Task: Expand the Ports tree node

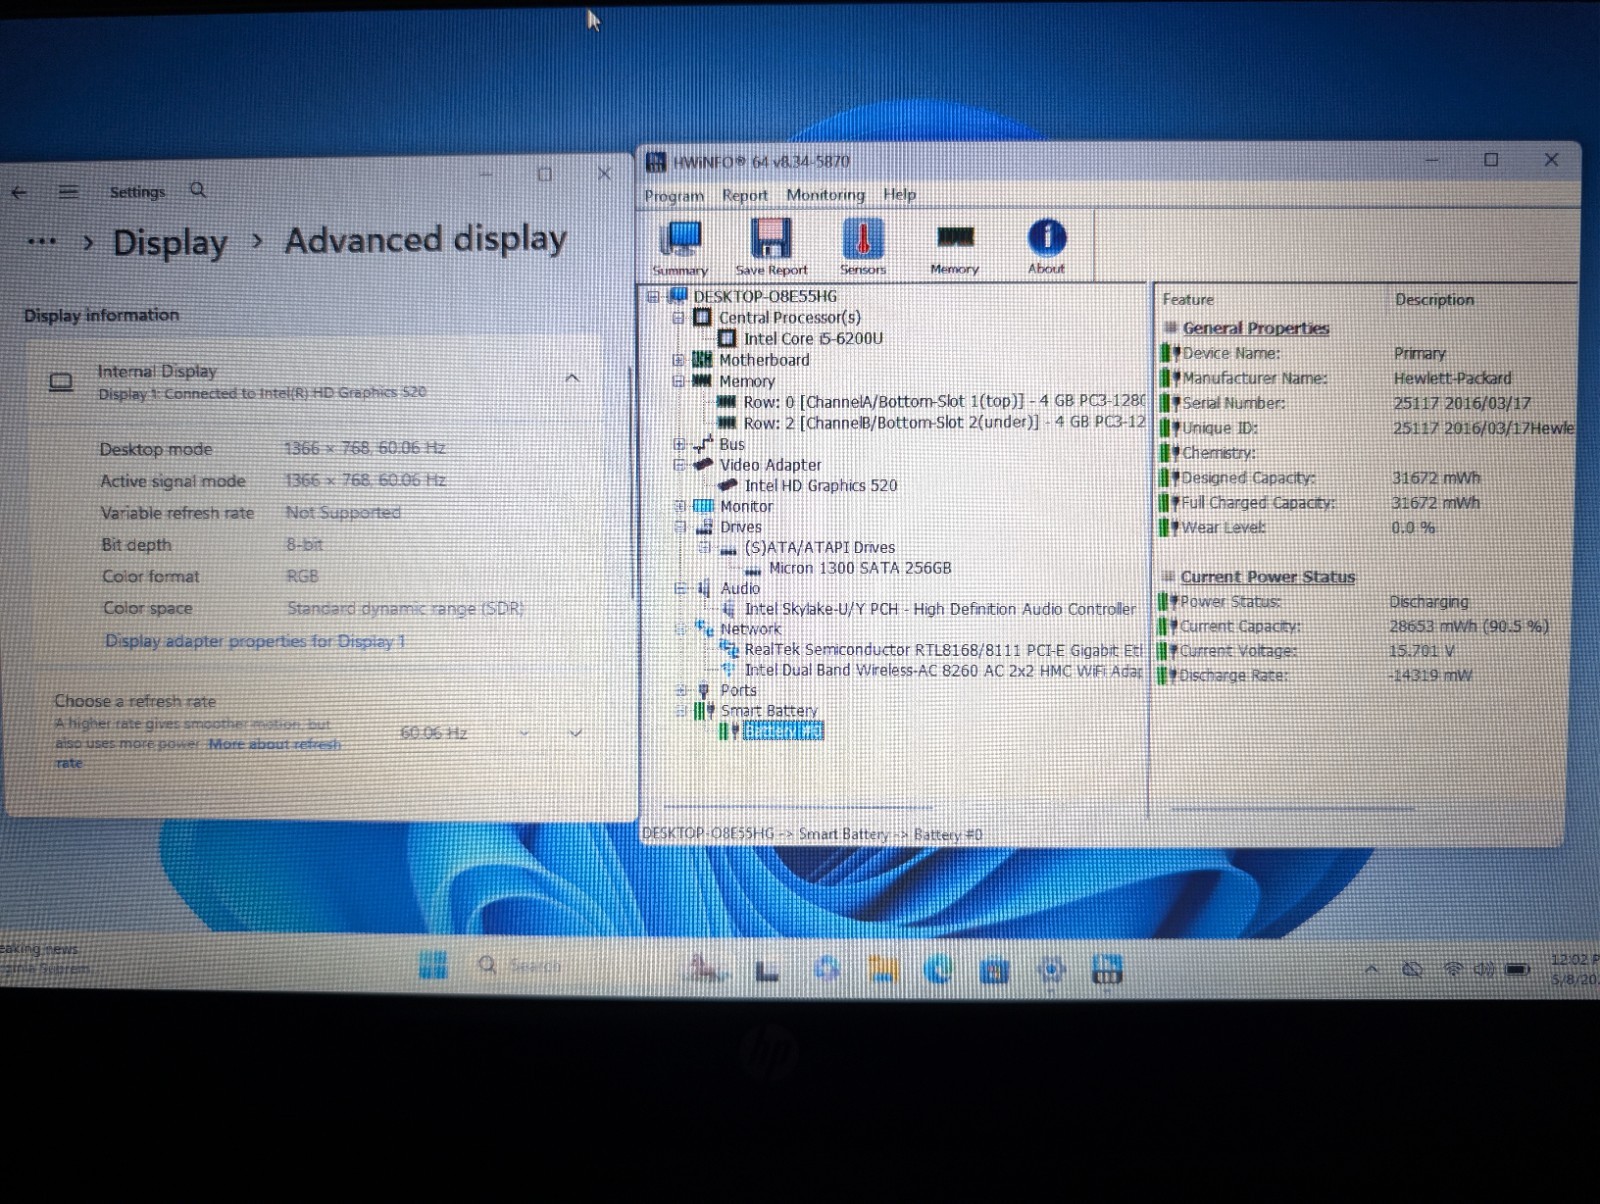Action: coord(681,690)
